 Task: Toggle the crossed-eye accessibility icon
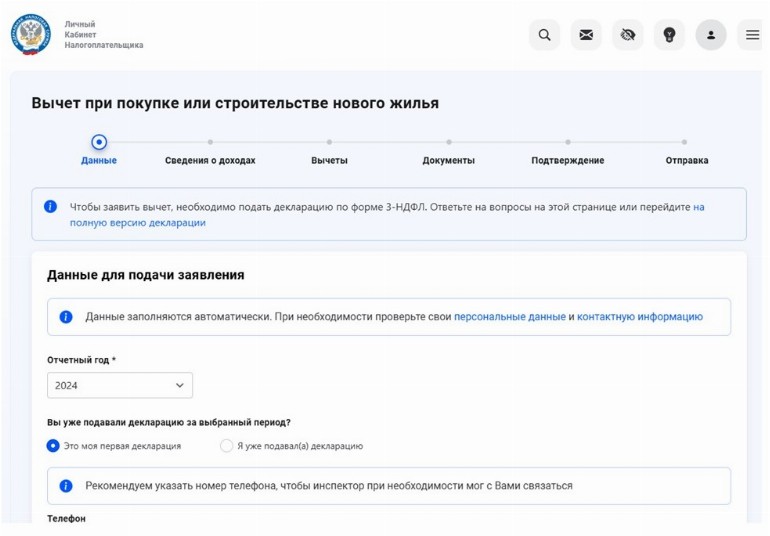(628, 35)
